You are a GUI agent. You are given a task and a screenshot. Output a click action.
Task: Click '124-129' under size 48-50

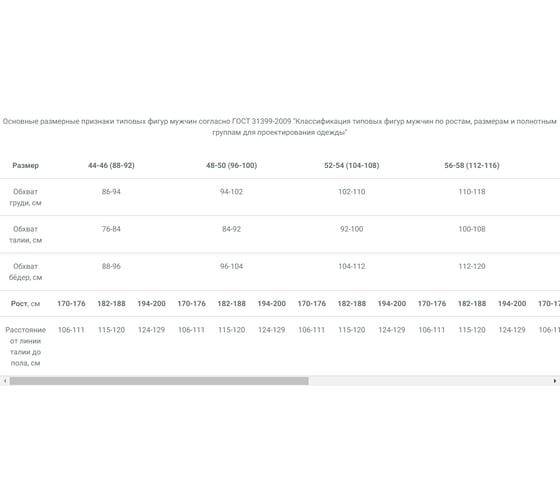tap(271, 330)
